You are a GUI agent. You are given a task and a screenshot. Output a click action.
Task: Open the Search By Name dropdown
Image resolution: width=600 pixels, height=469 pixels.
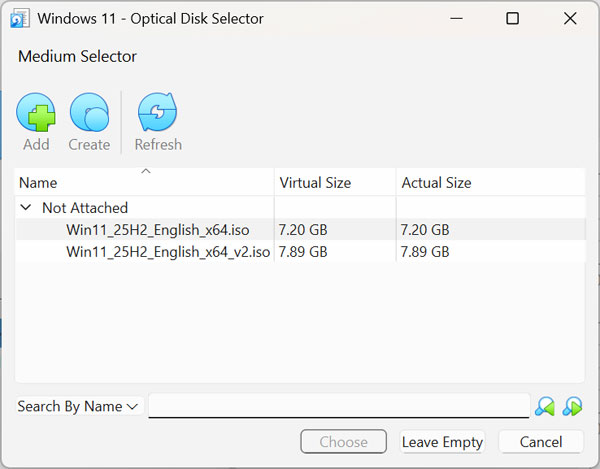click(x=79, y=406)
